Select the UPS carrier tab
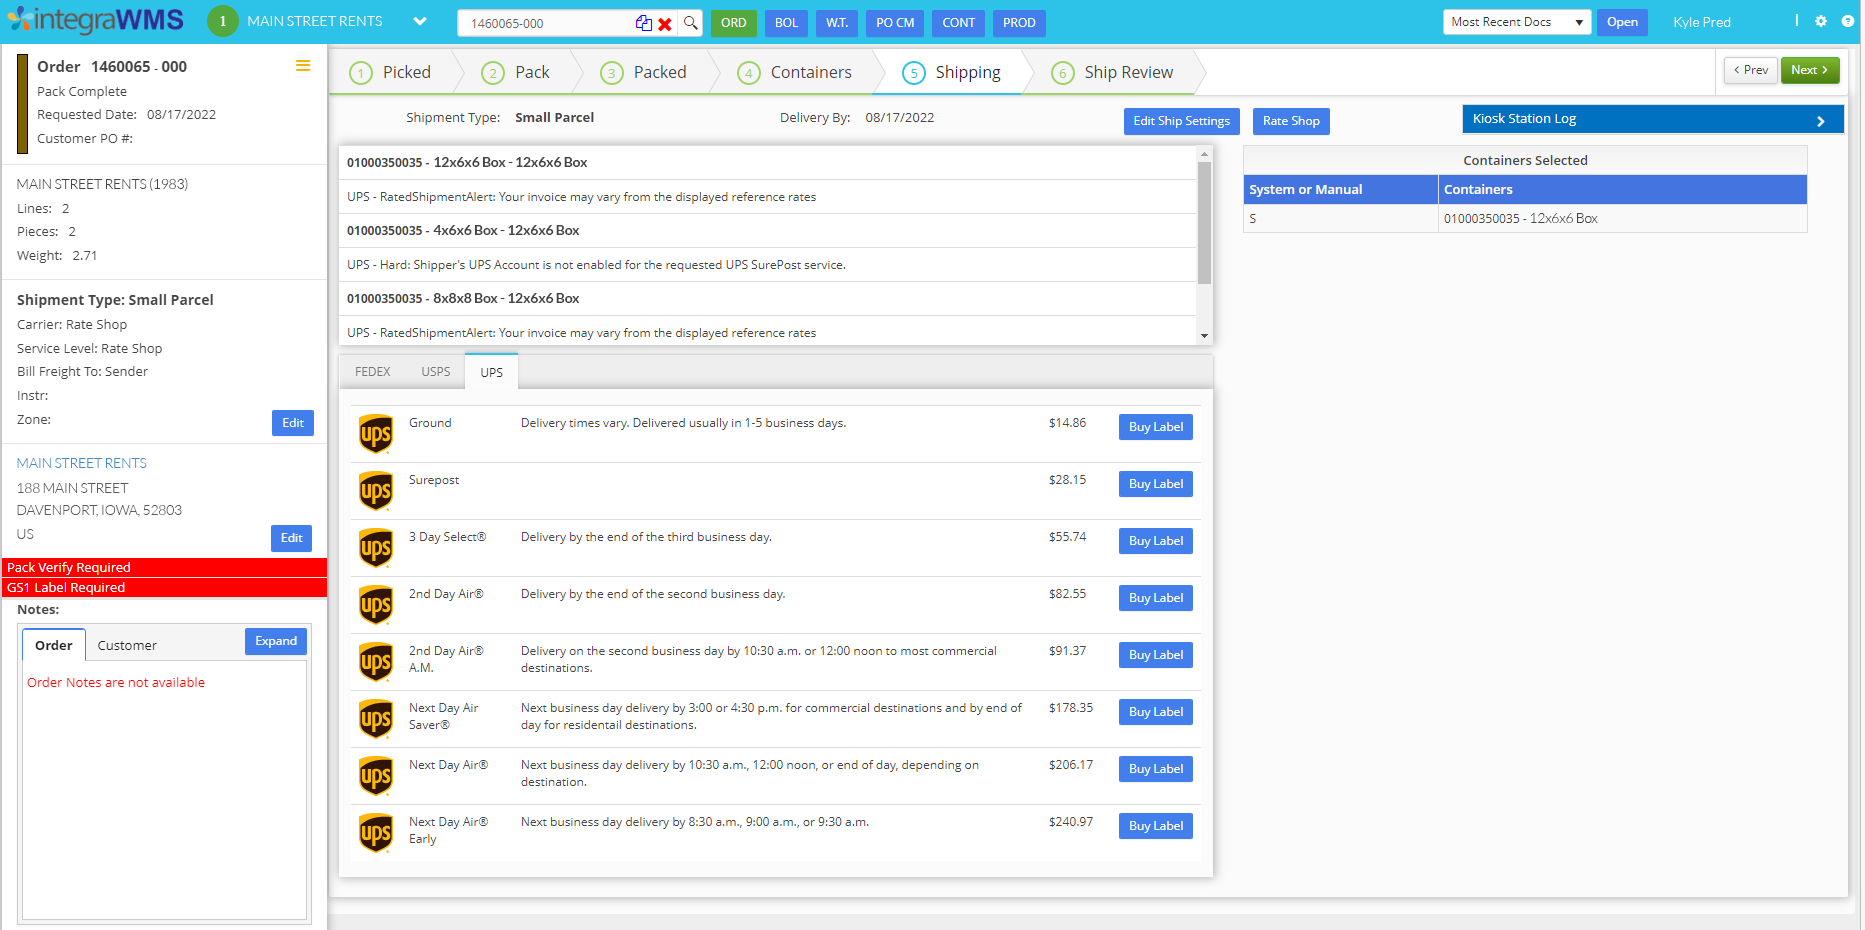Image resolution: width=1865 pixels, height=930 pixels. [492, 372]
